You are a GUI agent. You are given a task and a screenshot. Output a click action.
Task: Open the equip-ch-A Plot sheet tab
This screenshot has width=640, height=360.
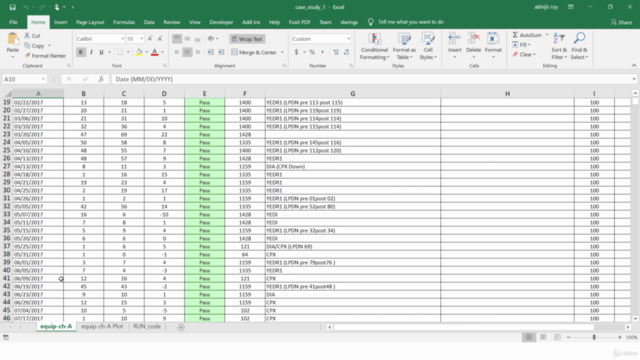tap(102, 327)
